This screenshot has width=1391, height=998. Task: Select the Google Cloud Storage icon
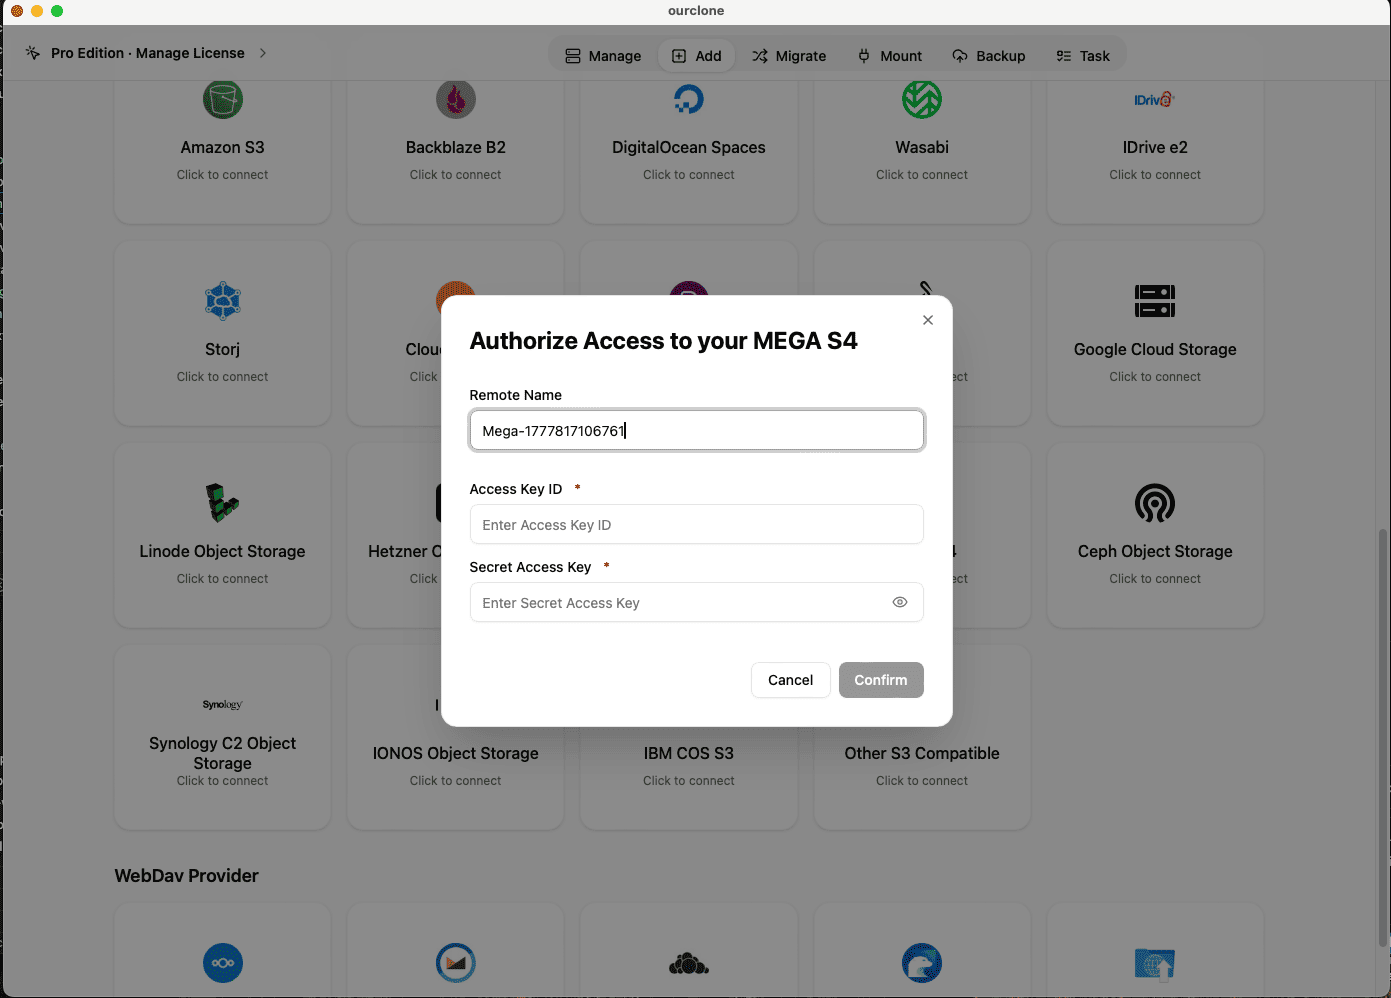[1155, 301]
